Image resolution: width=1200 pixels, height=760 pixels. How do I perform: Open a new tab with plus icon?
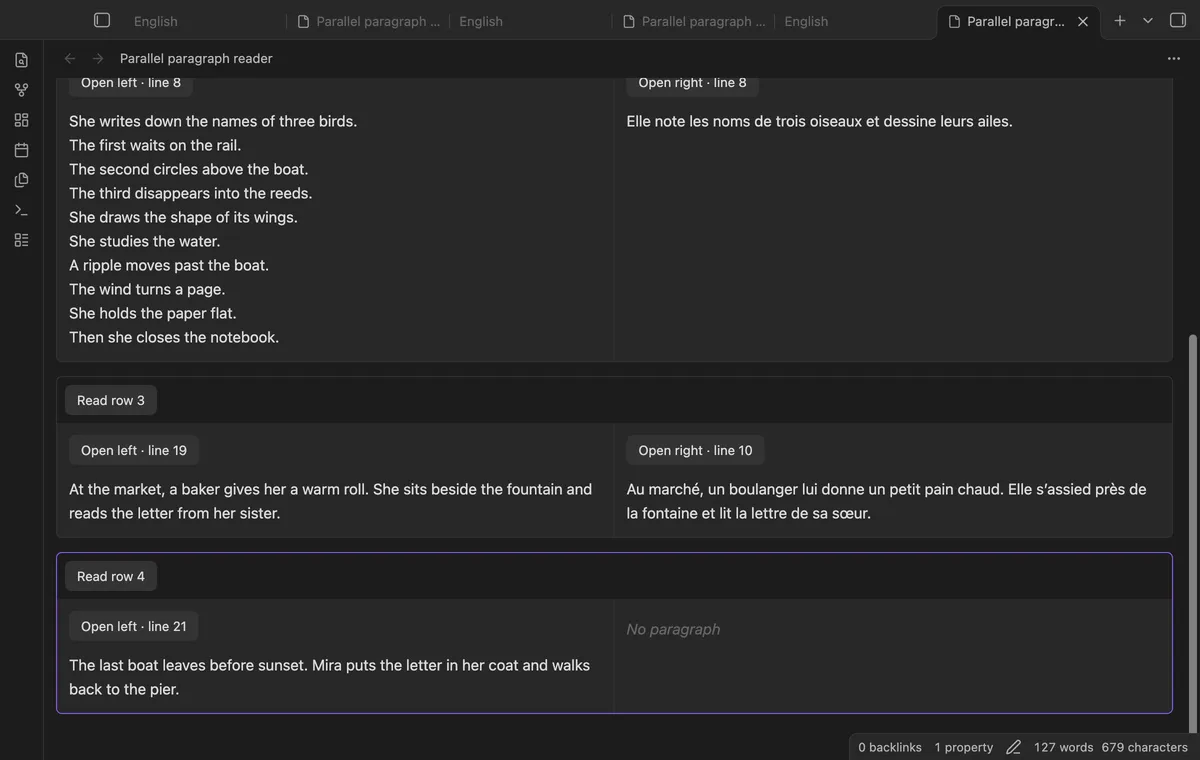point(1120,20)
